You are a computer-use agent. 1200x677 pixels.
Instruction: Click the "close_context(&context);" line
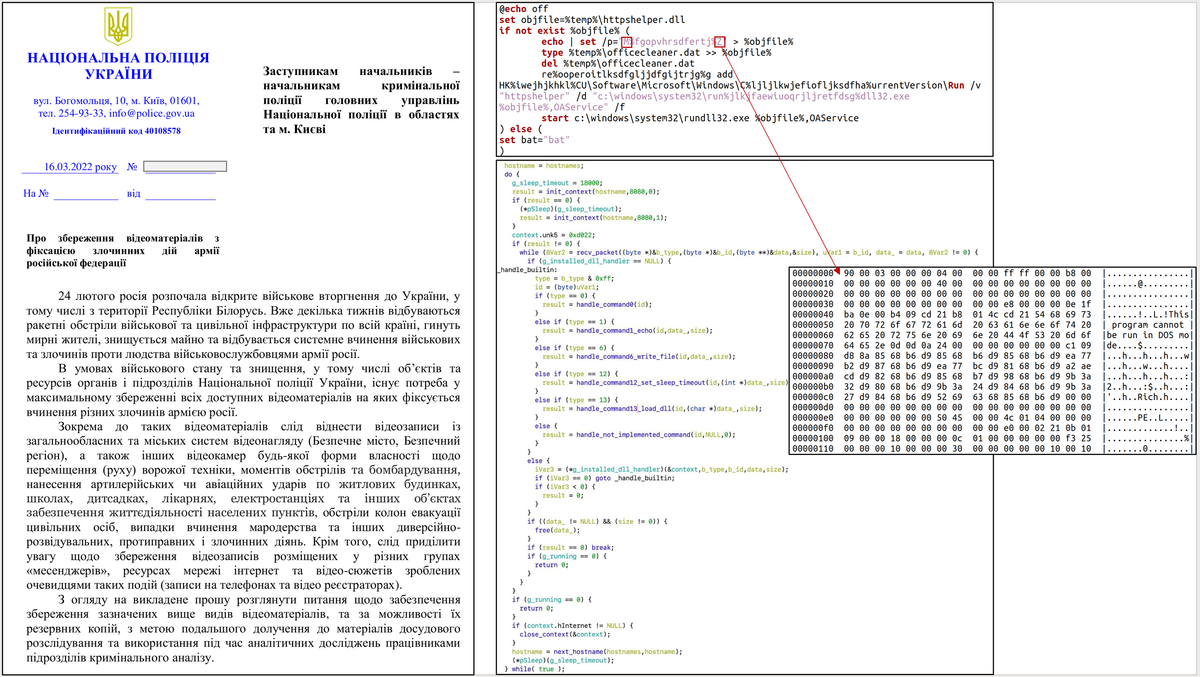click(x=565, y=634)
